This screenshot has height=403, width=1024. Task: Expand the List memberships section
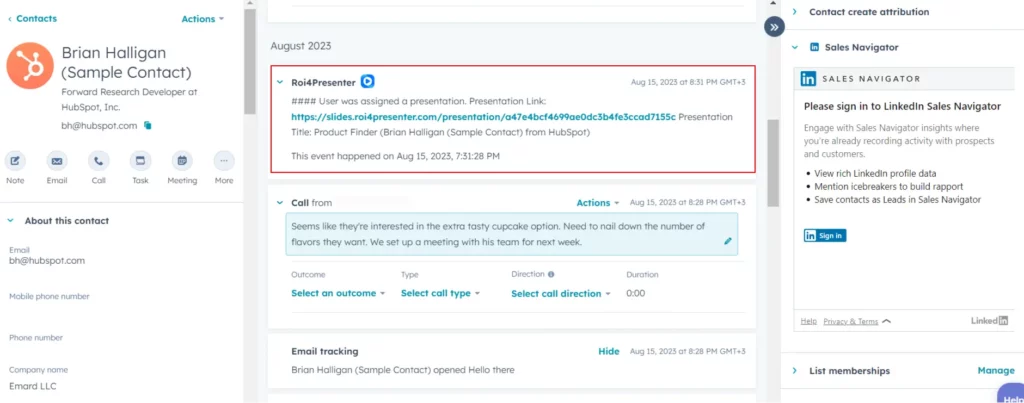tap(795, 370)
